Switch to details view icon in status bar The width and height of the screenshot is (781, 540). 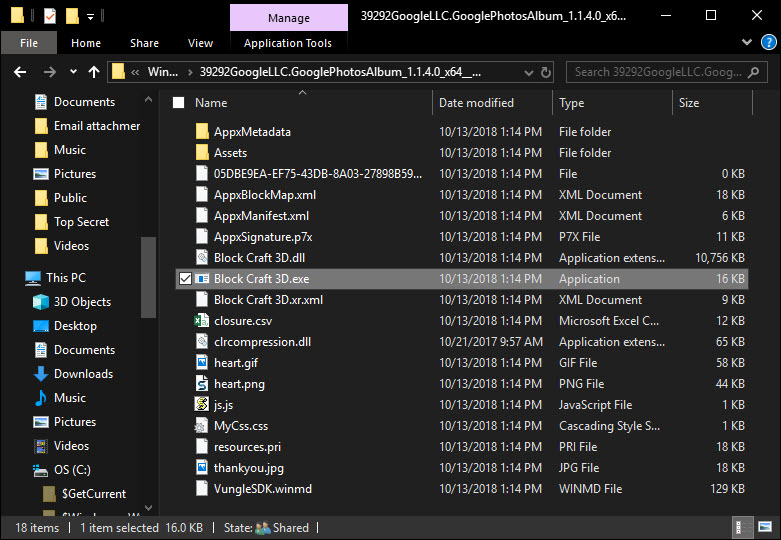(744, 527)
